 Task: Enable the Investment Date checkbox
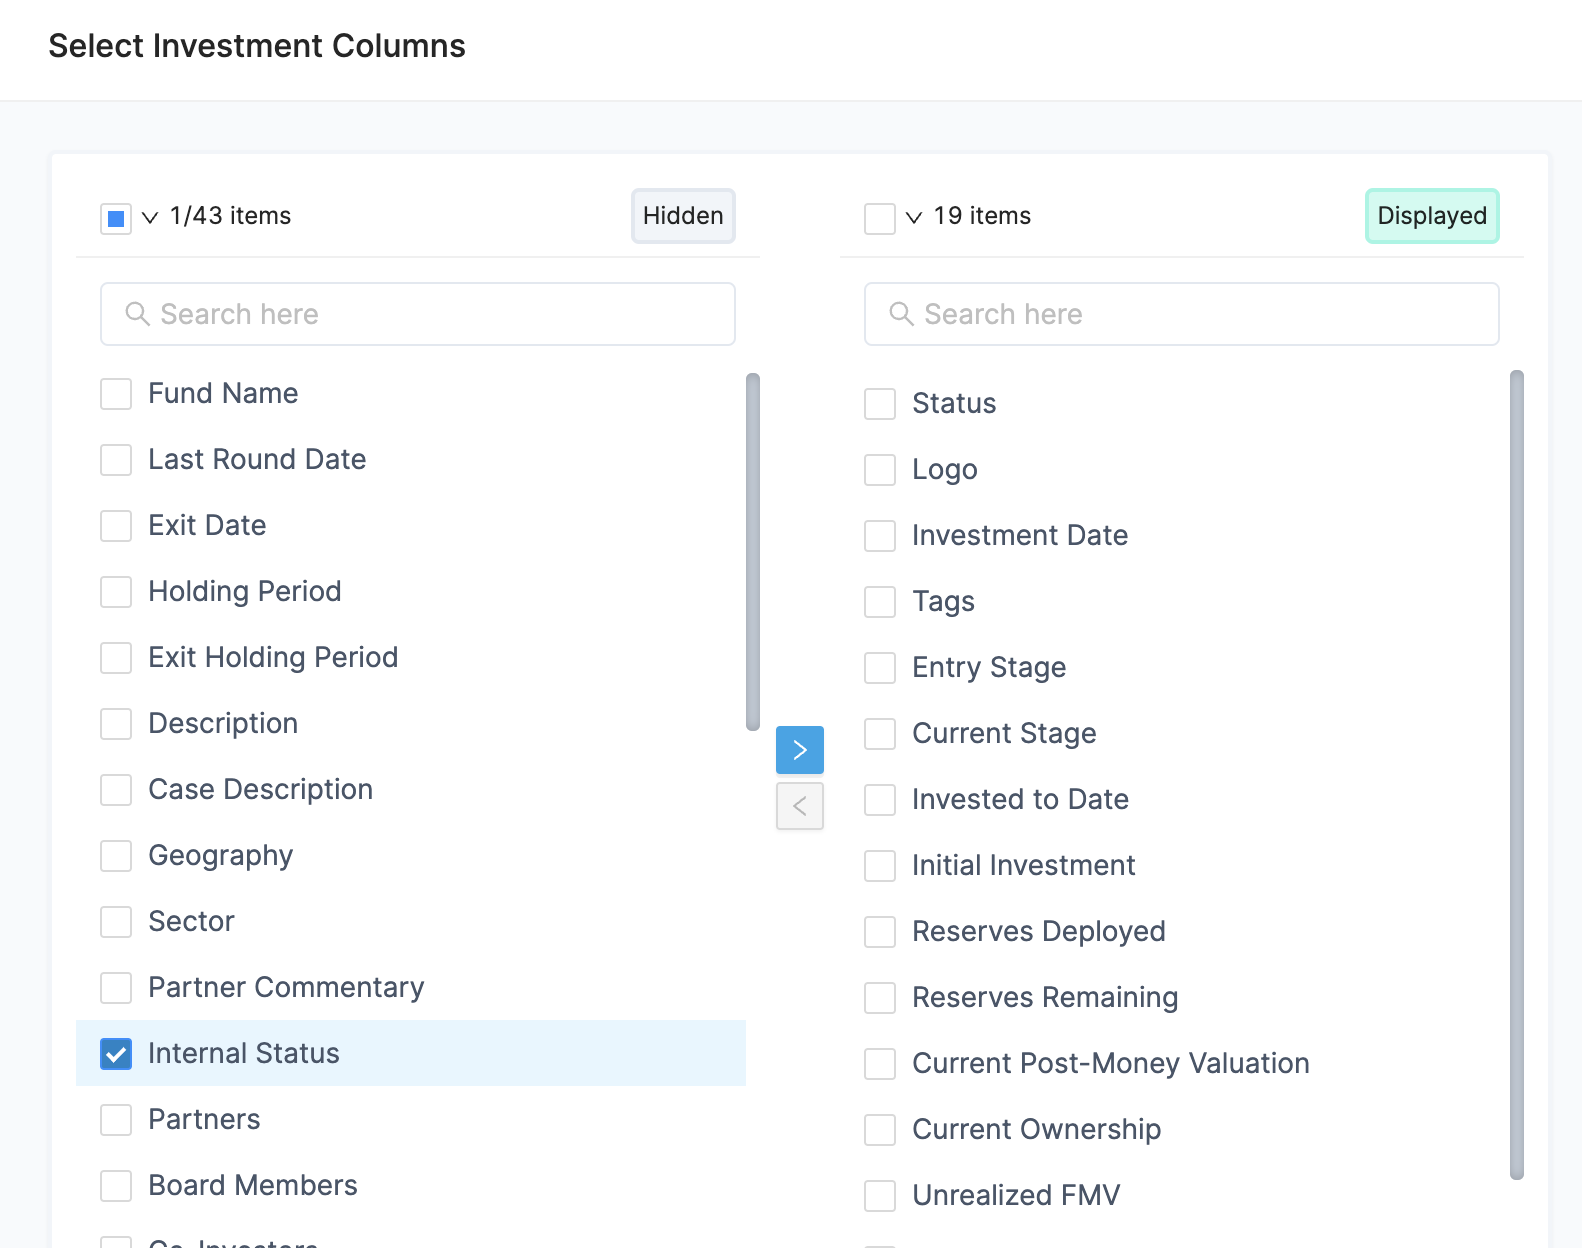(x=880, y=536)
